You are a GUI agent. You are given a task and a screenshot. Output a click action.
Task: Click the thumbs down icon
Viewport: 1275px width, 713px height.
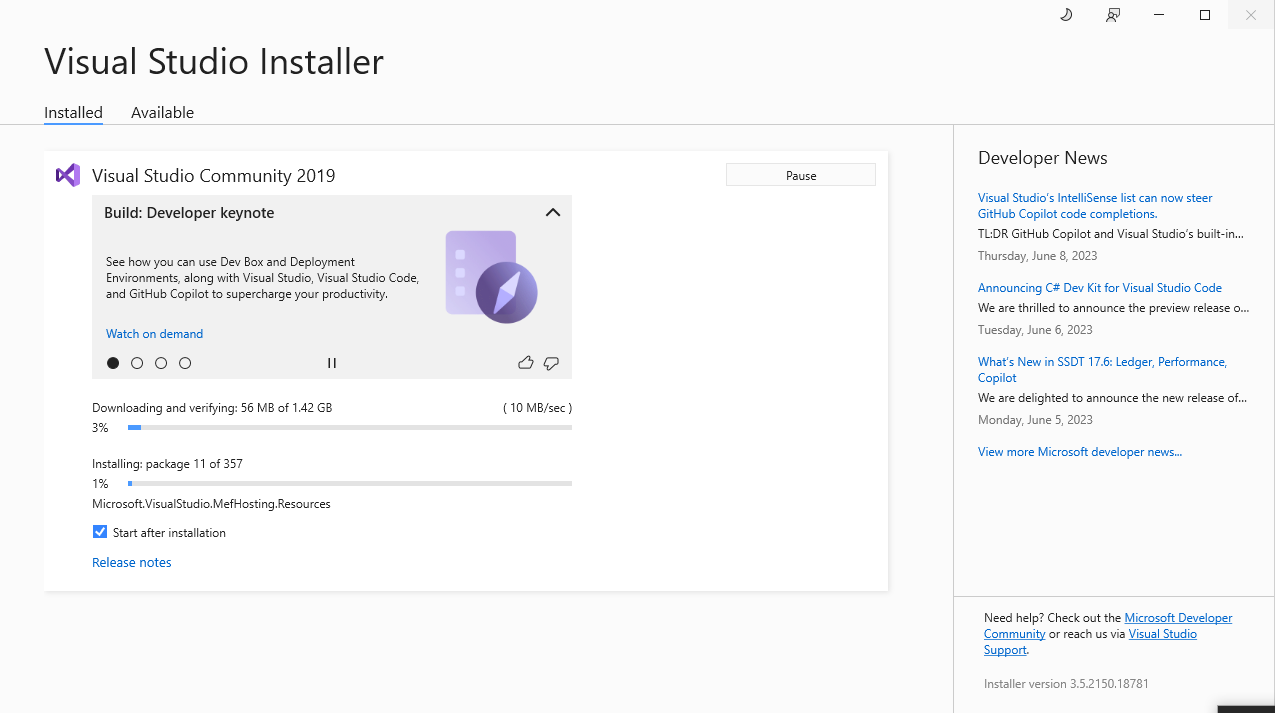click(551, 363)
